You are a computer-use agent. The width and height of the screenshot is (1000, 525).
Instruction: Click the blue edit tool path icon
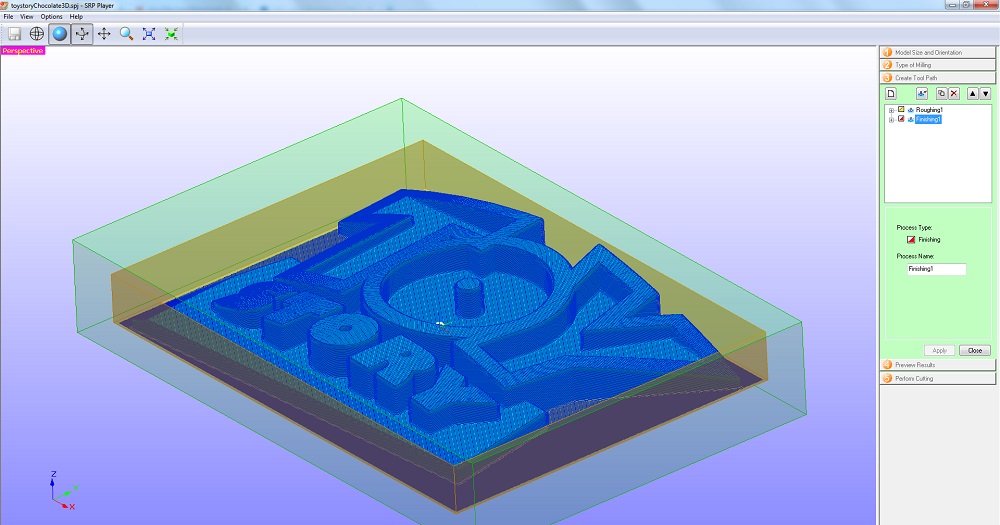922,94
